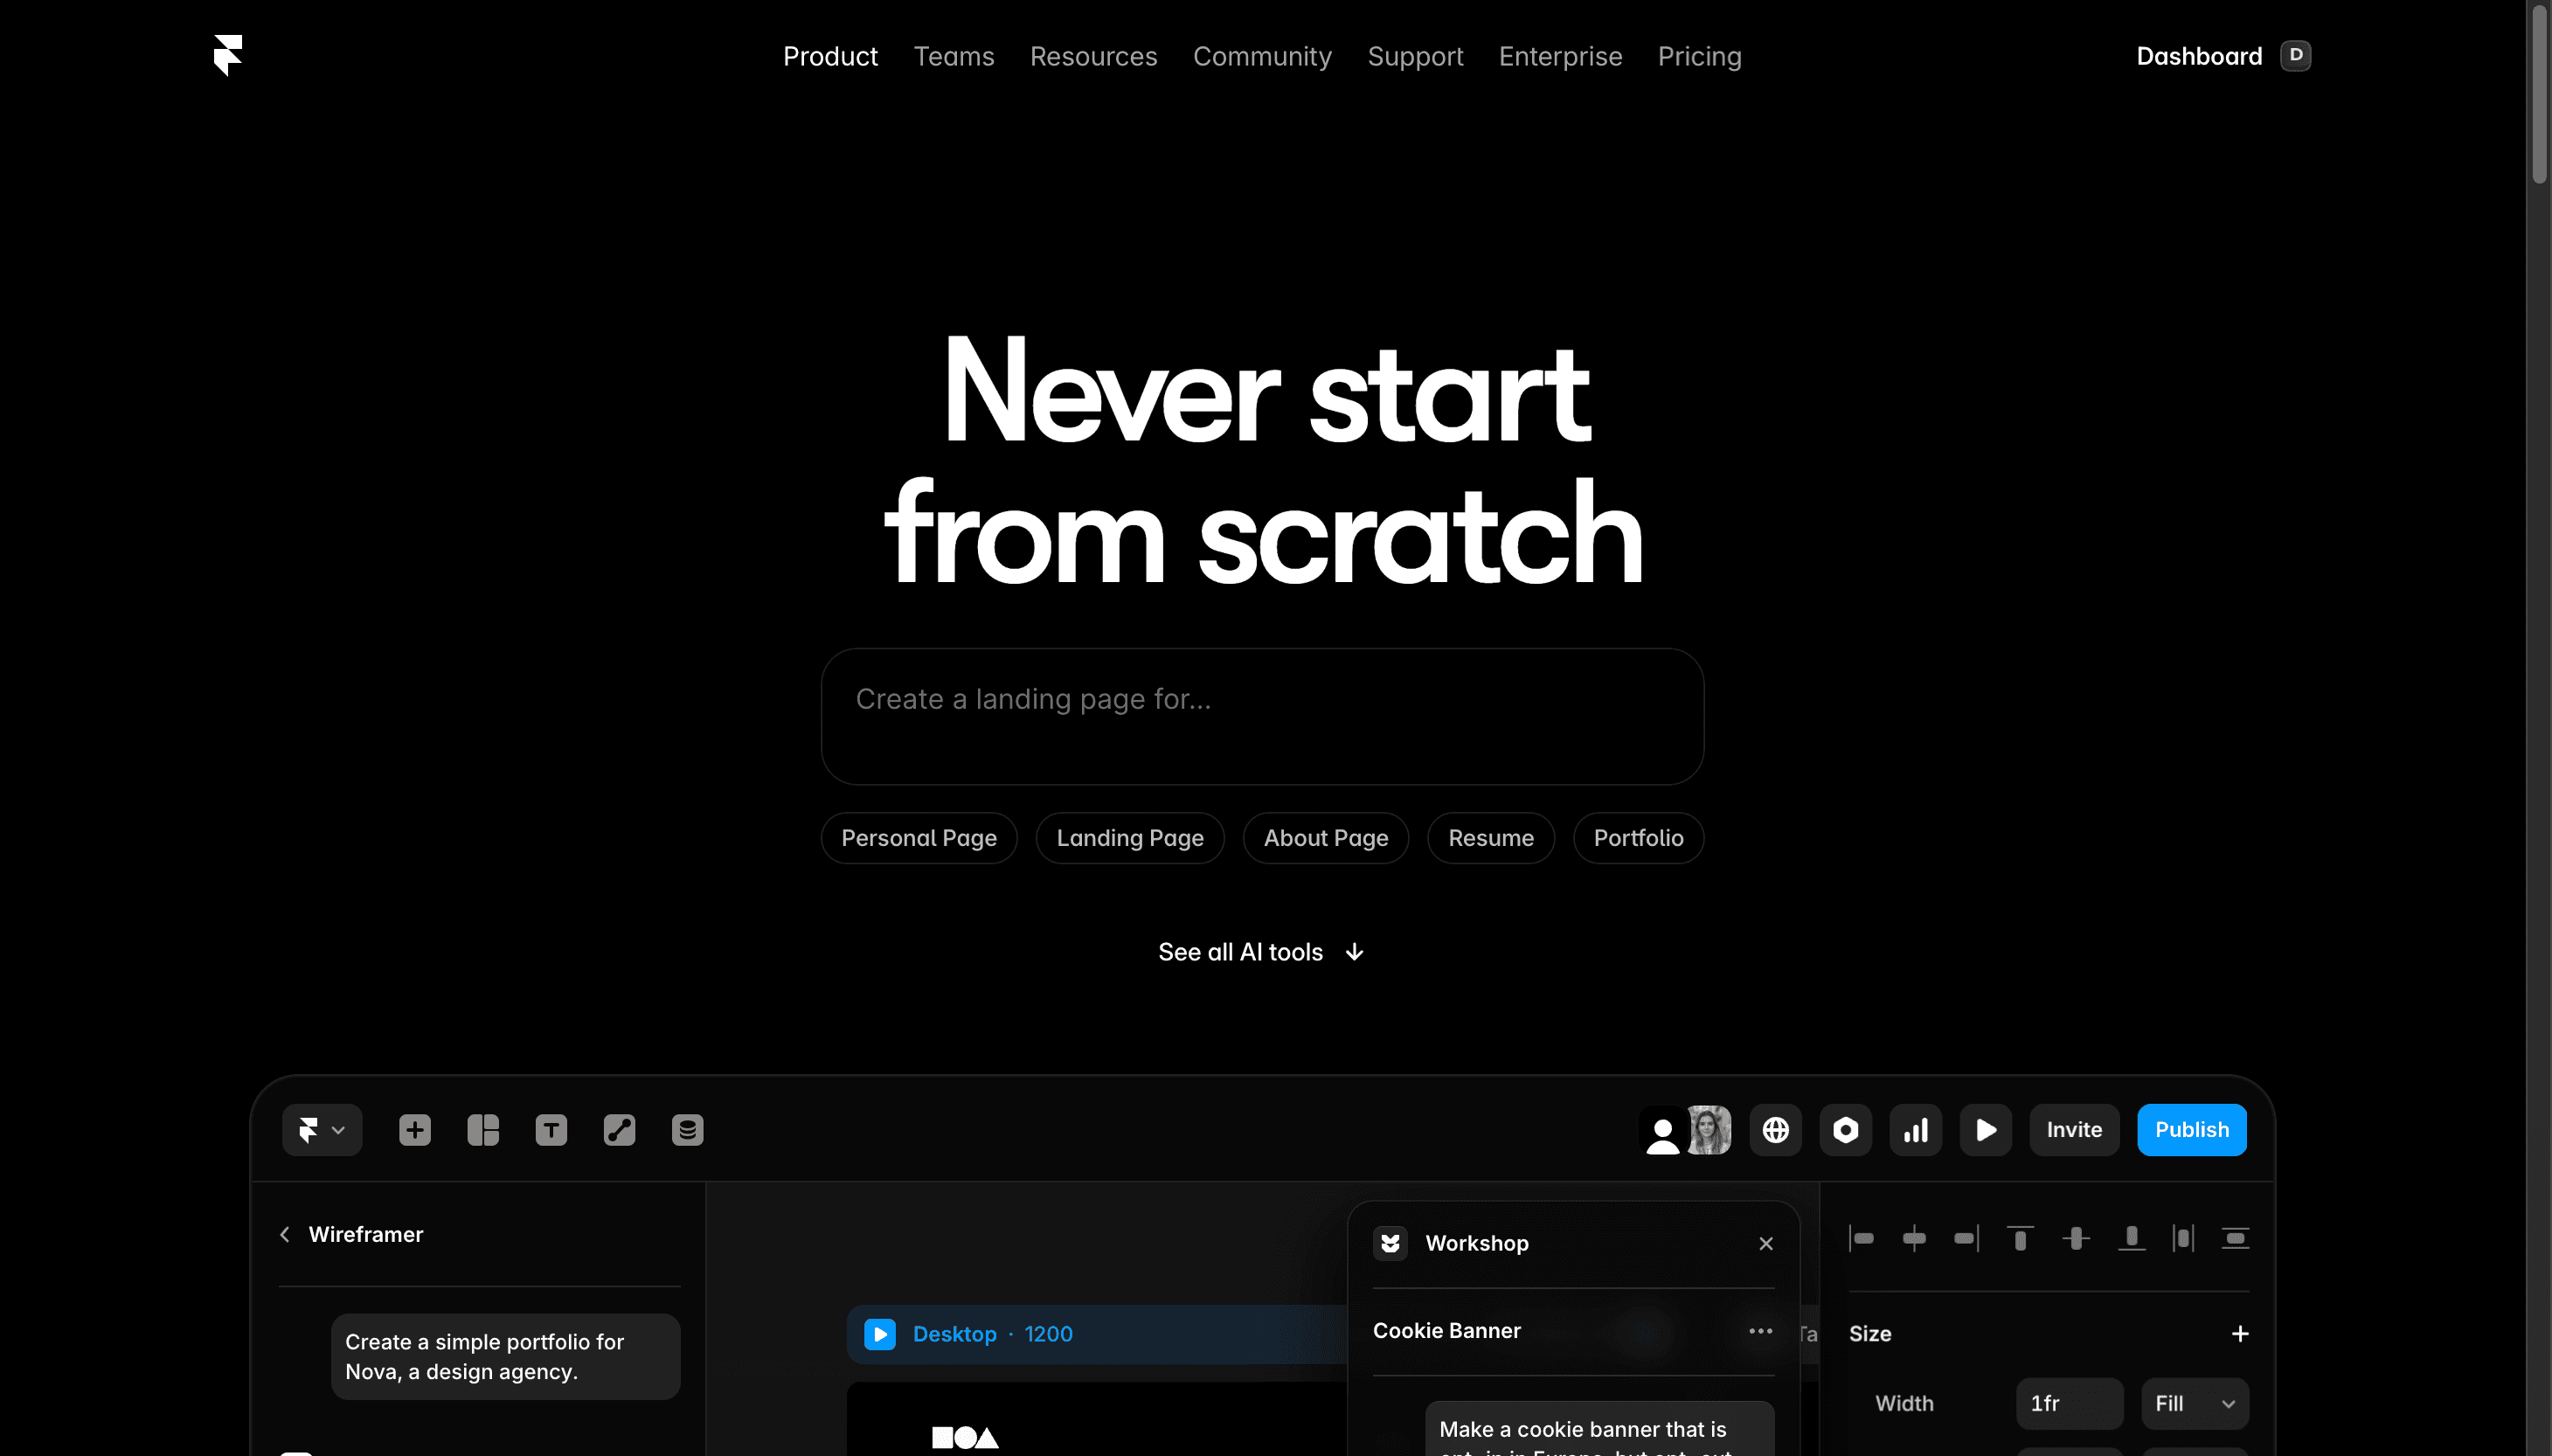Align the selection to the right

[x=1966, y=1239]
